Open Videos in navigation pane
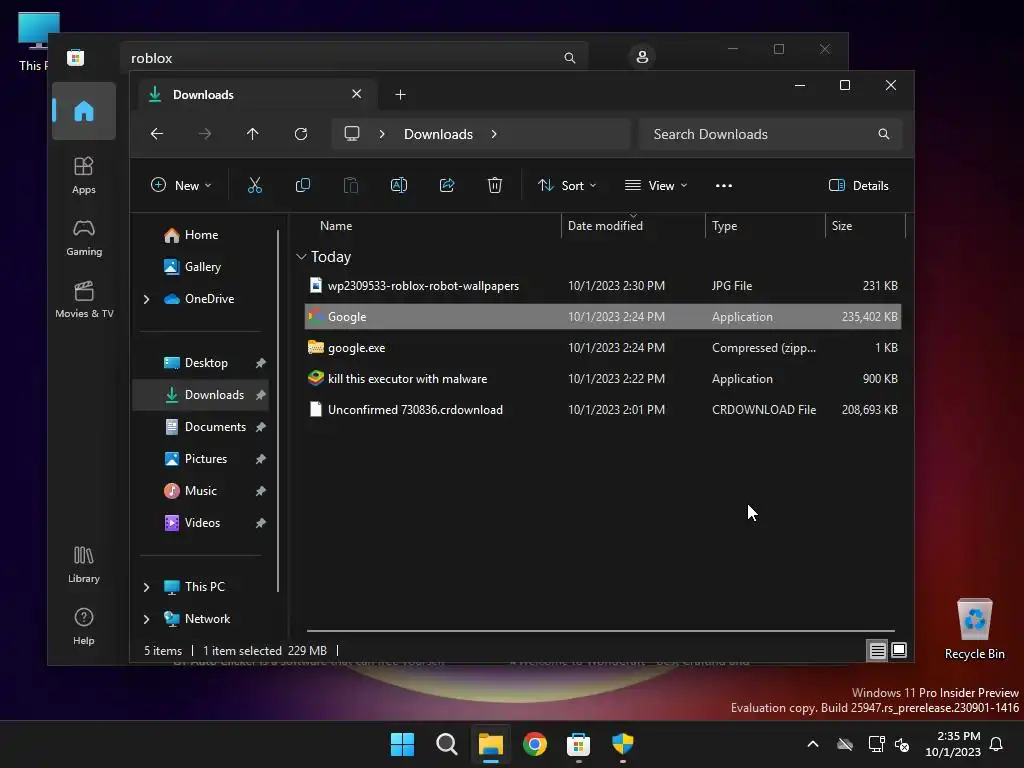The height and width of the screenshot is (768, 1024). 200,523
